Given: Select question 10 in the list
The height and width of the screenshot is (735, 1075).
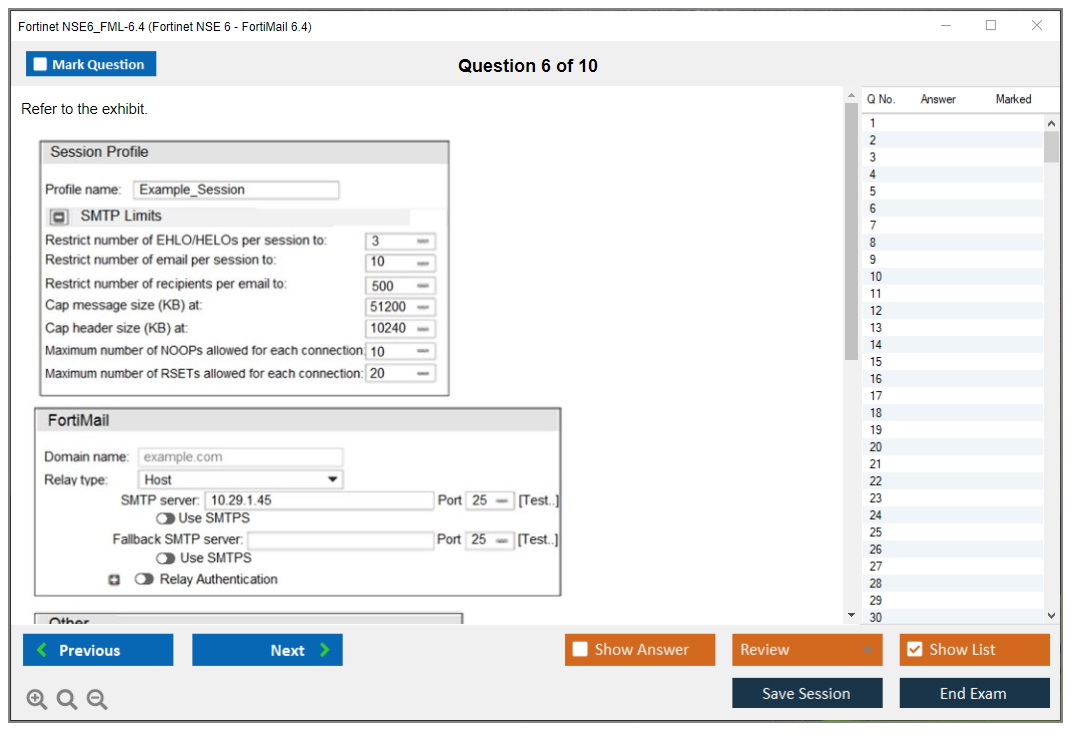Looking at the screenshot, I should click(875, 277).
